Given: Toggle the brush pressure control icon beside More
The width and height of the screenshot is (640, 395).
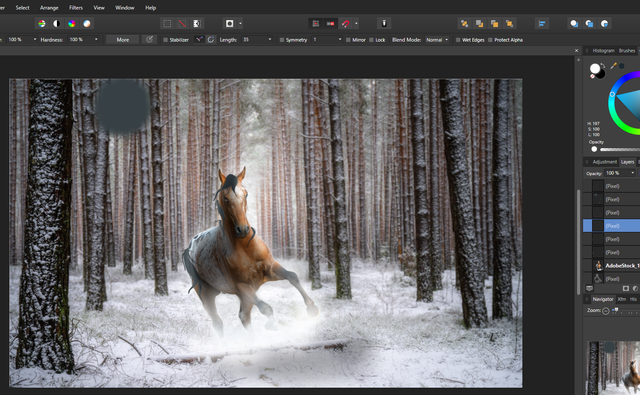Looking at the screenshot, I should click(149, 40).
